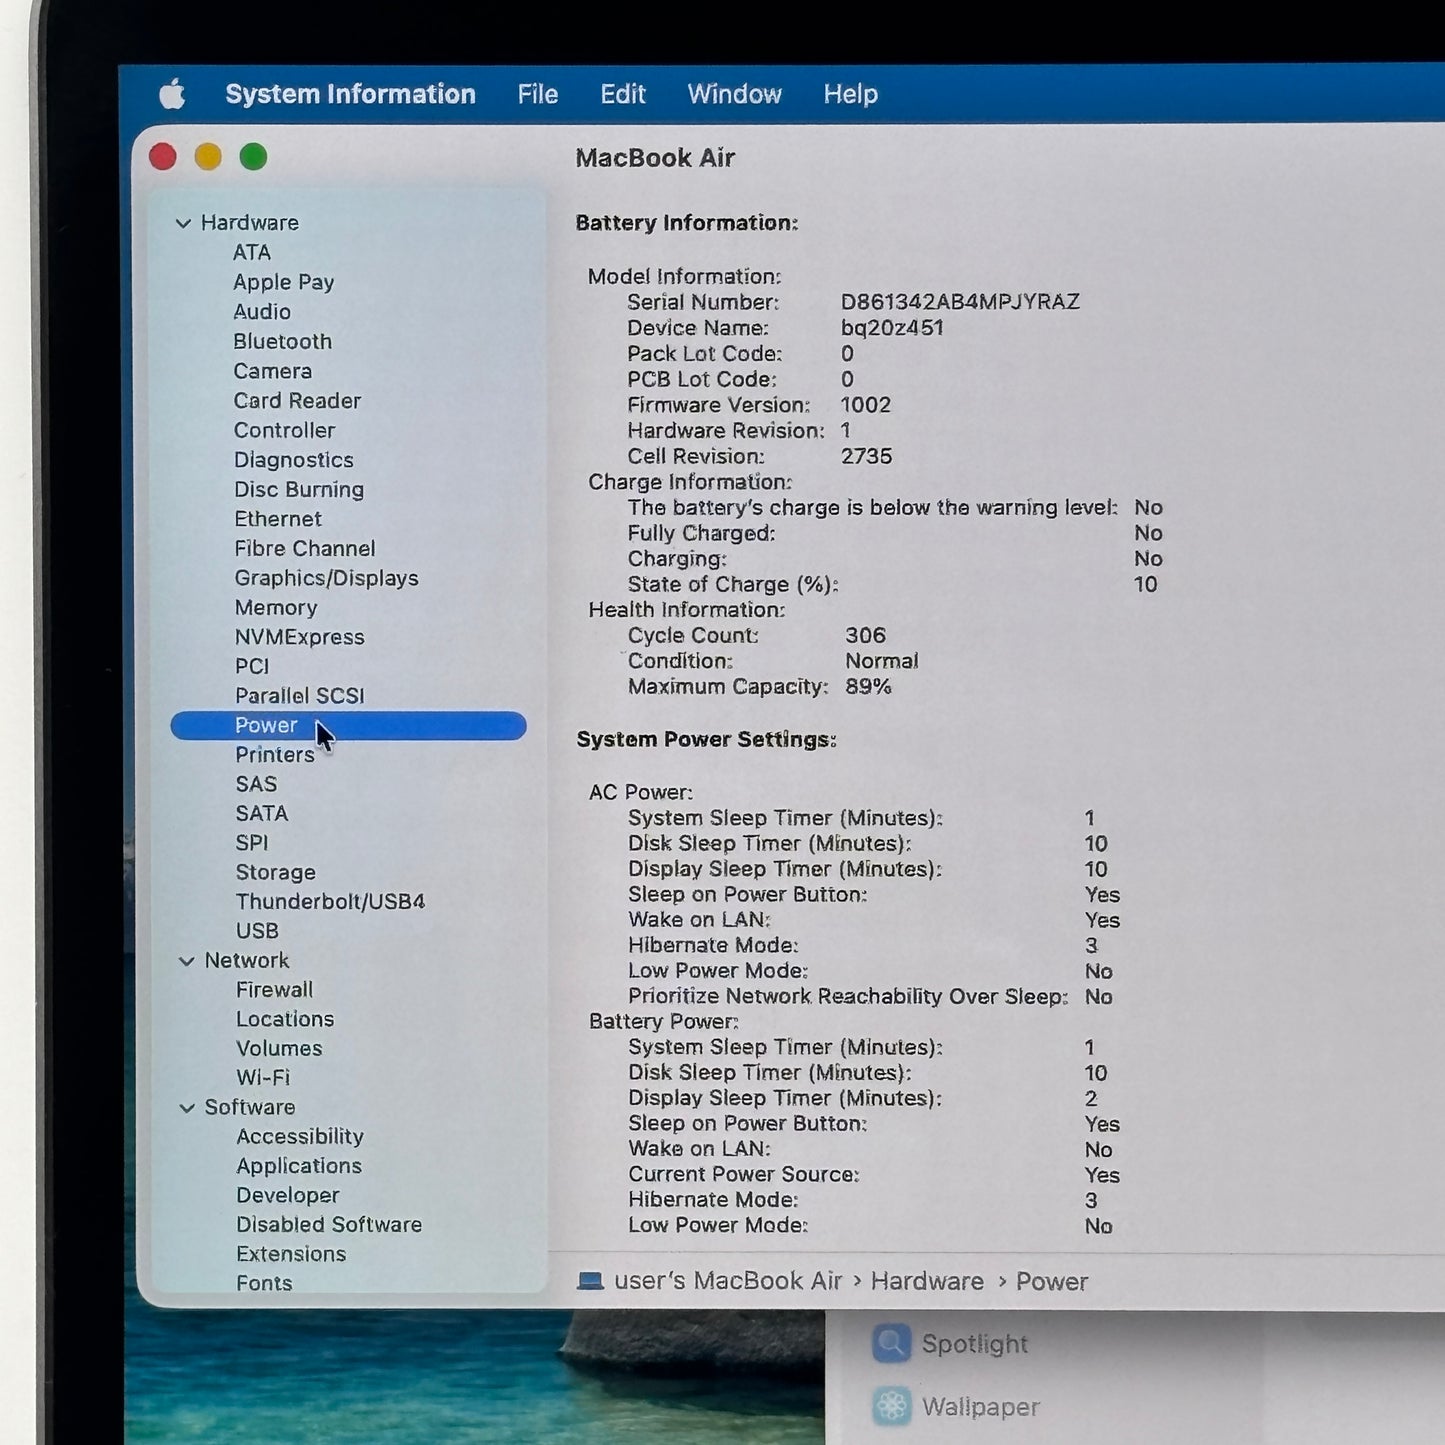Select Controller in the sidebar
The width and height of the screenshot is (1445, 1445).
coord(284,430)
